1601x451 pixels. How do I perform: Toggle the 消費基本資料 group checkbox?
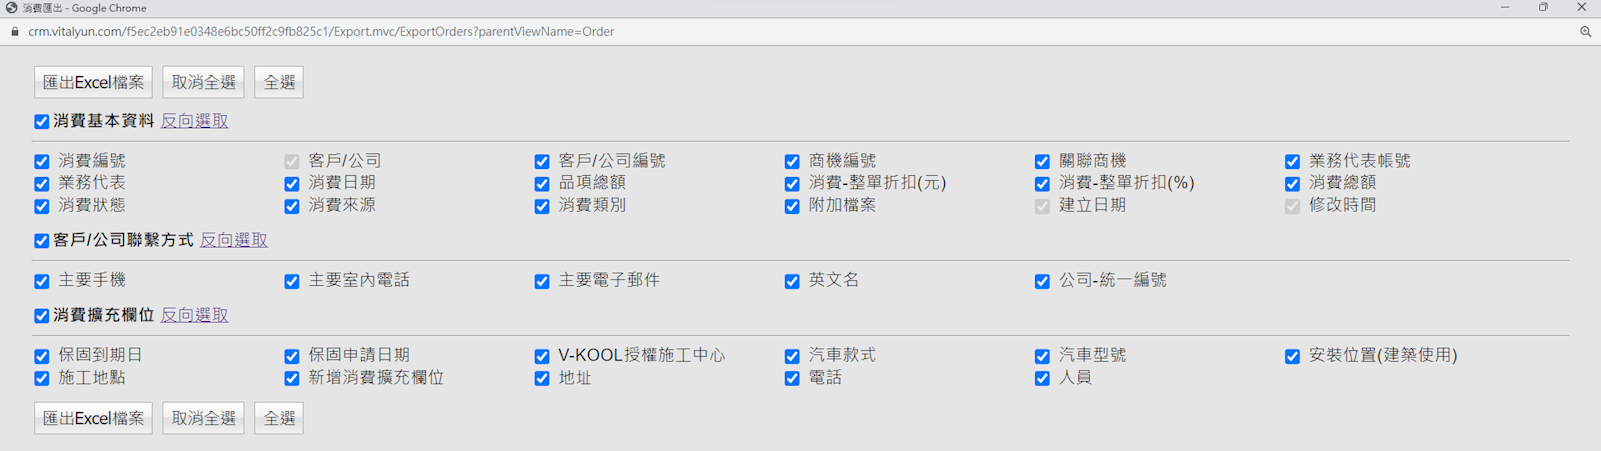[42, 122]
